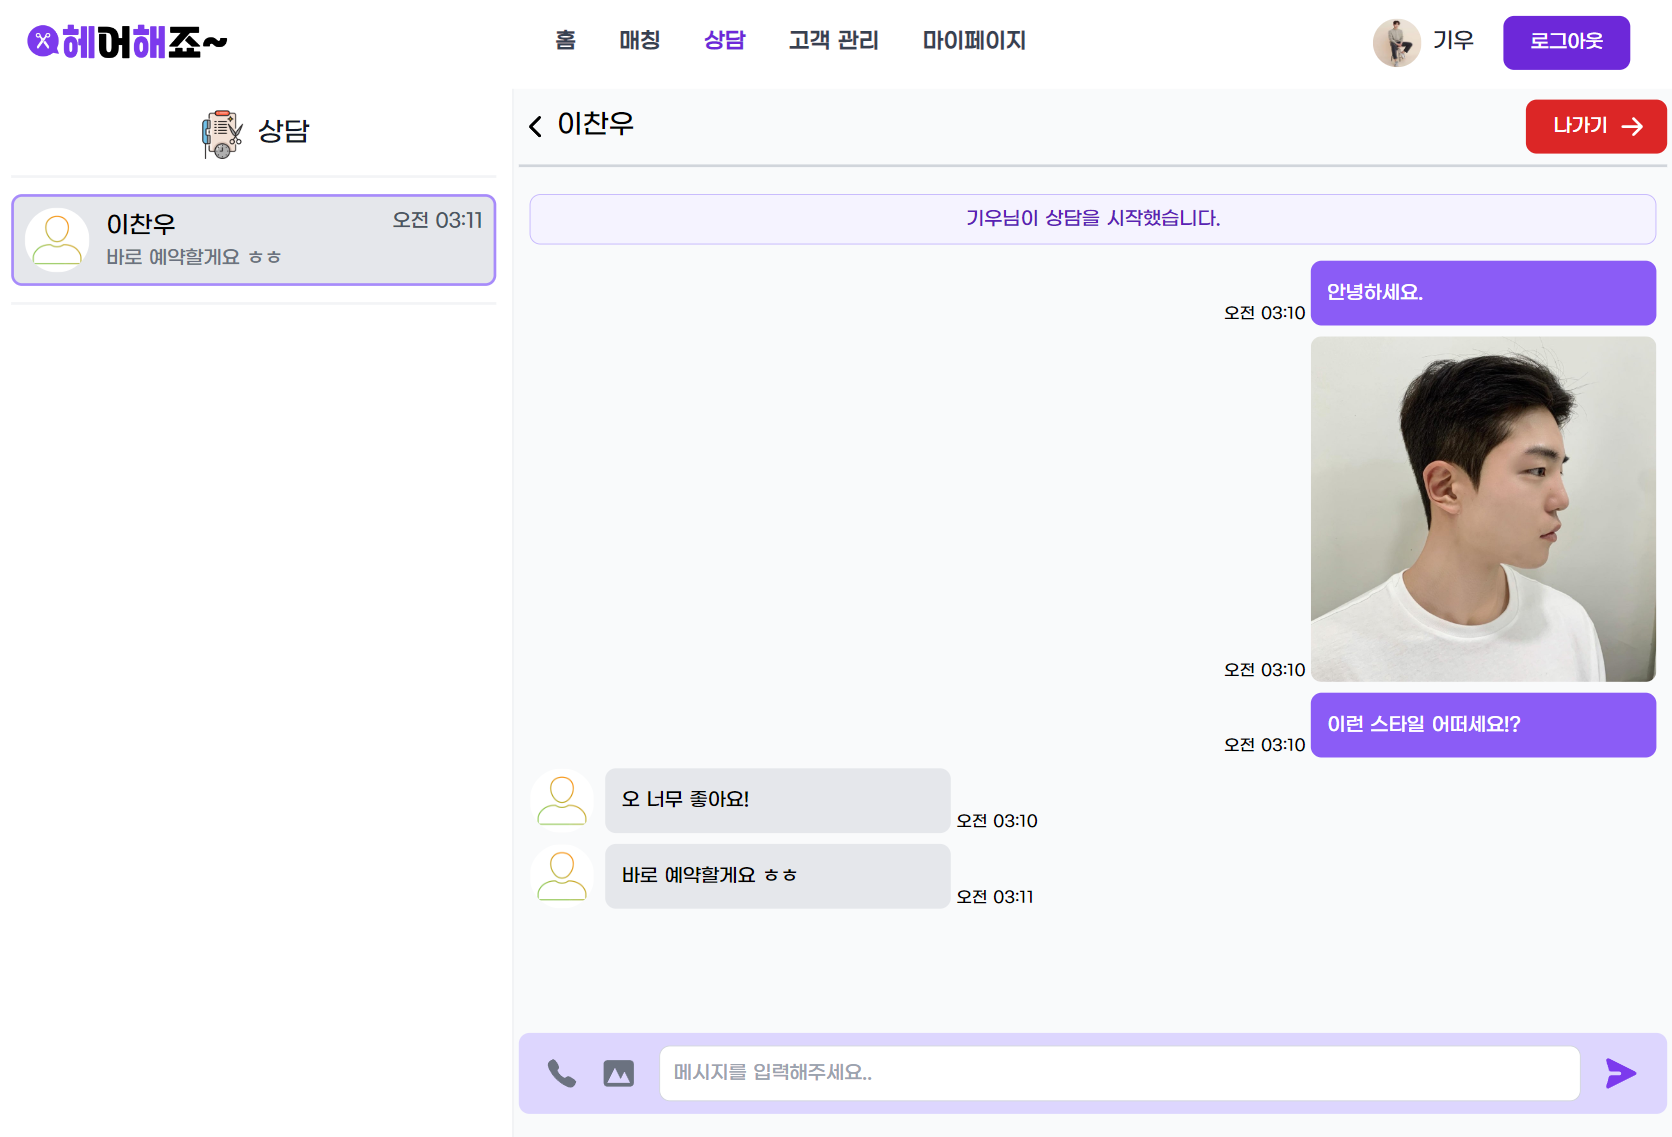Go to 마이페이지

click(973, 41)
